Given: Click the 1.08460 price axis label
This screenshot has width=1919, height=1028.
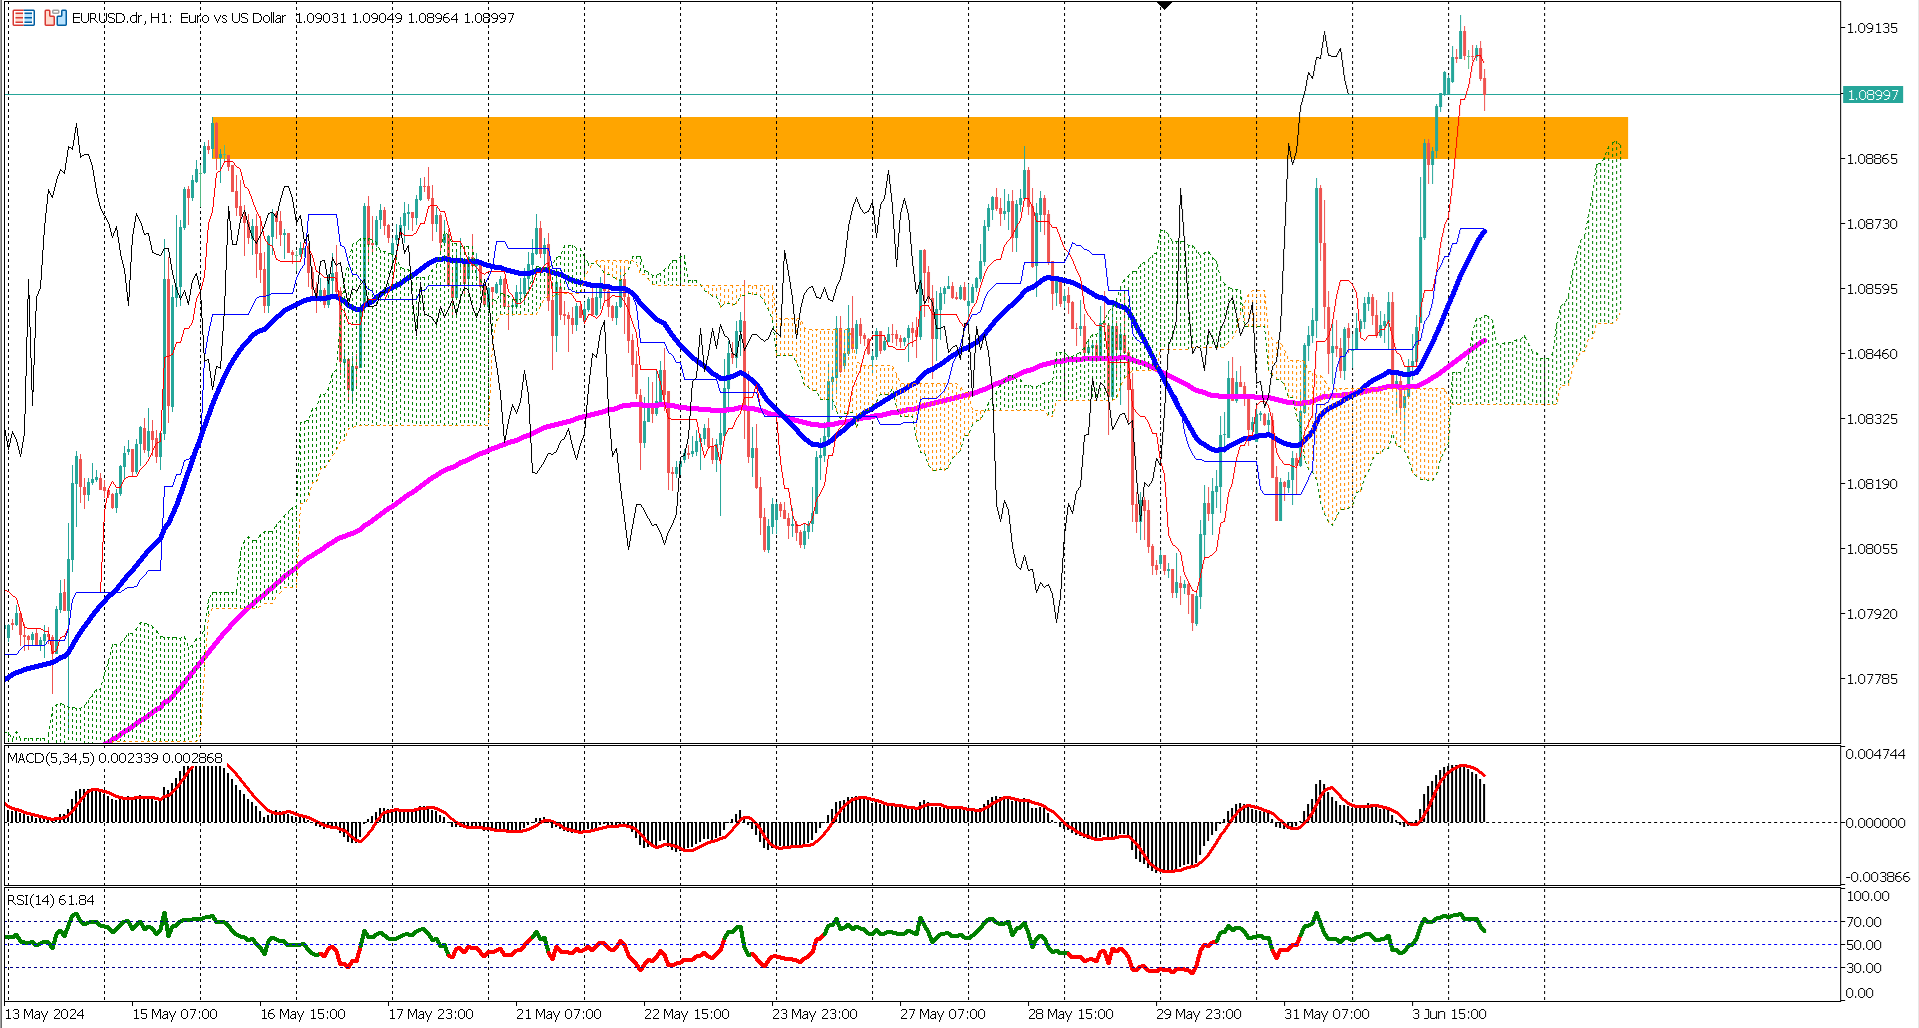Looking at the screenshot, I should [x=1871, y=354].
